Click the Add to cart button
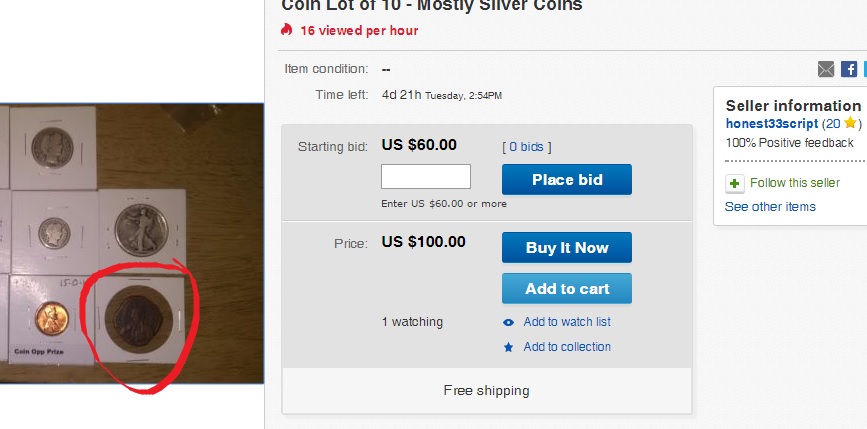This screenshot has width=867, height=429. click(566, 289)
